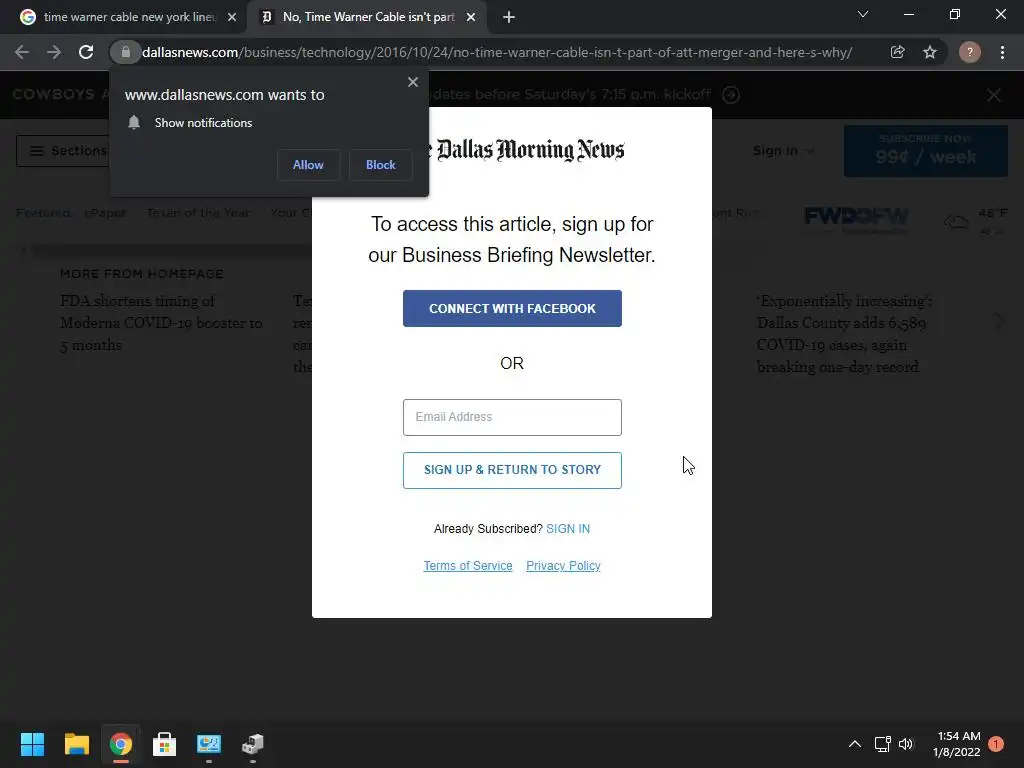
Task: Open Dallas County COVID-19 cases headline
Action: tap(844, 334)
